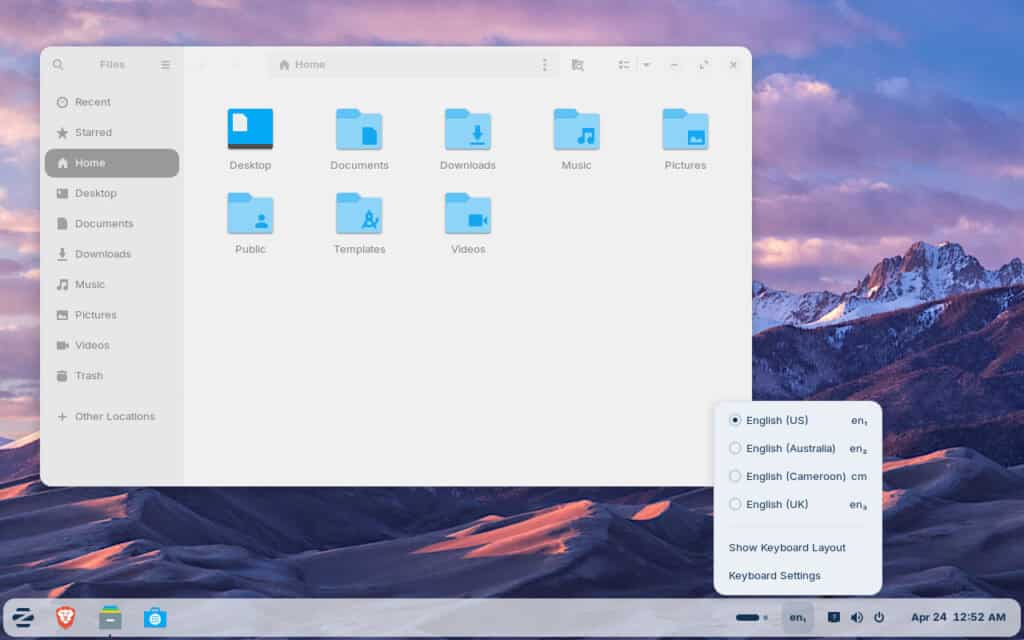1024x640 pixels.
Task: Choose the English (Cameroon) layout
Action: 797,477
